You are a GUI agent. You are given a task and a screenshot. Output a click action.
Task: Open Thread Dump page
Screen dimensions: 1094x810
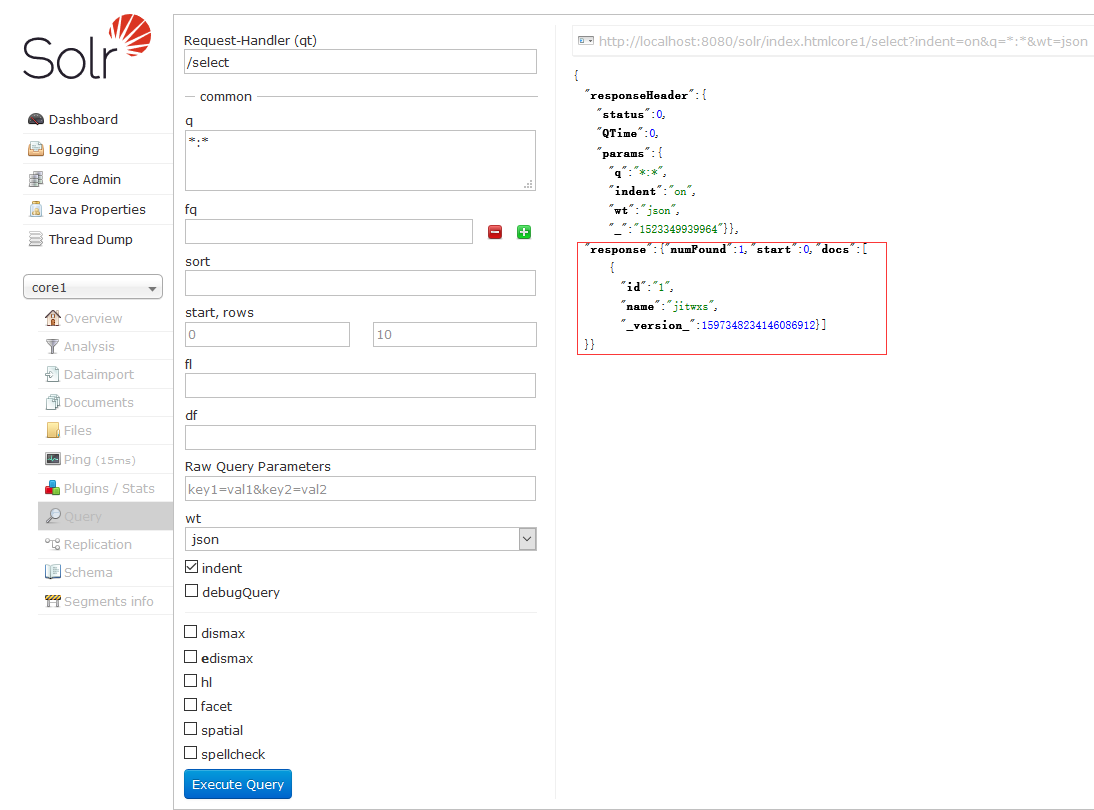click(90, 239)
